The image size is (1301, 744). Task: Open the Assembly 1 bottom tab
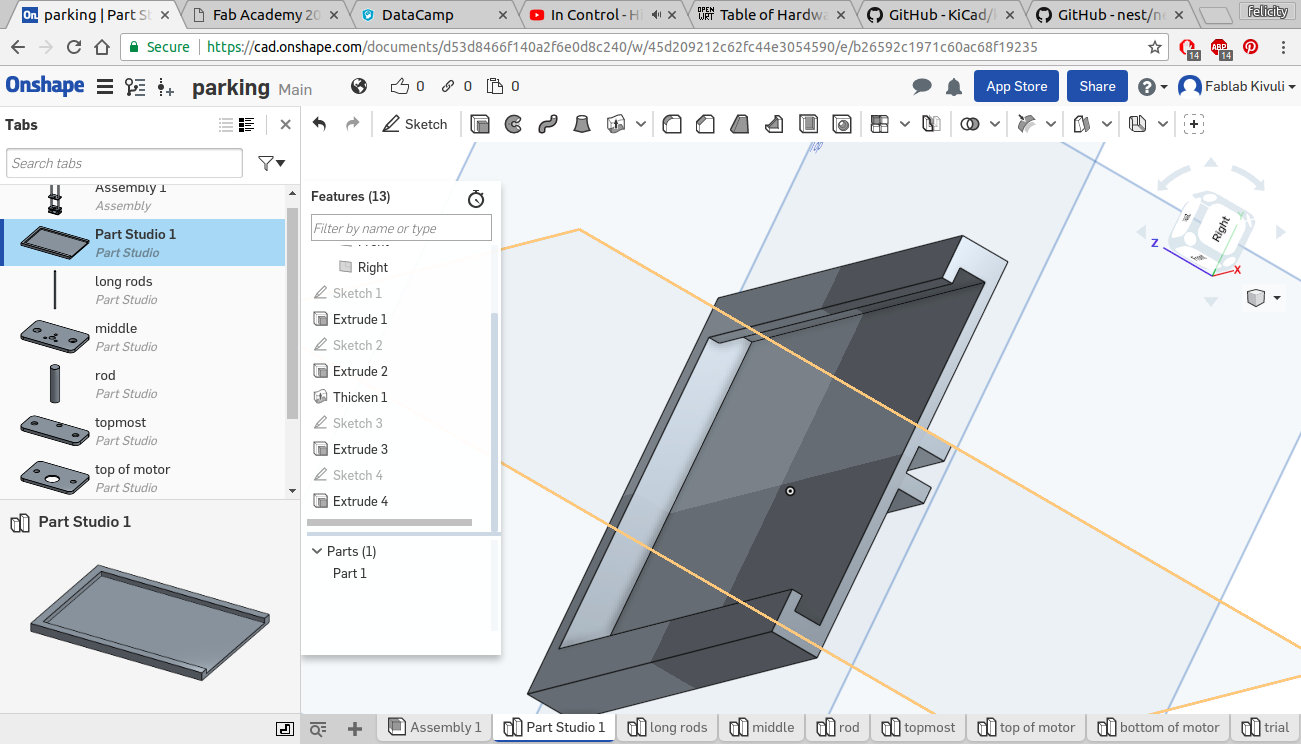click(x=435, y=727)
